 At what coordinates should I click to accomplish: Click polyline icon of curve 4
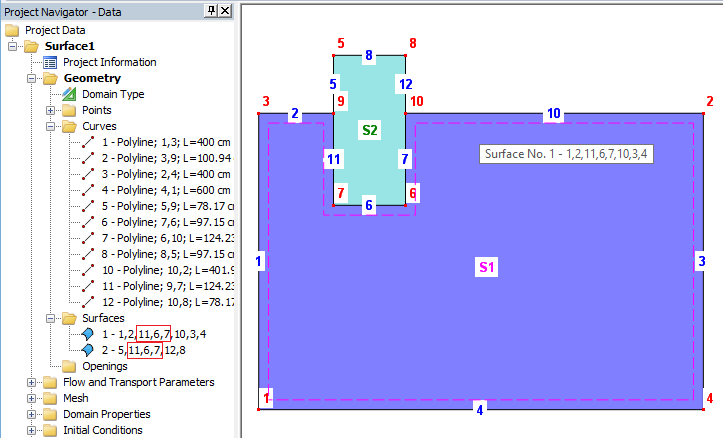click(88, 190)
